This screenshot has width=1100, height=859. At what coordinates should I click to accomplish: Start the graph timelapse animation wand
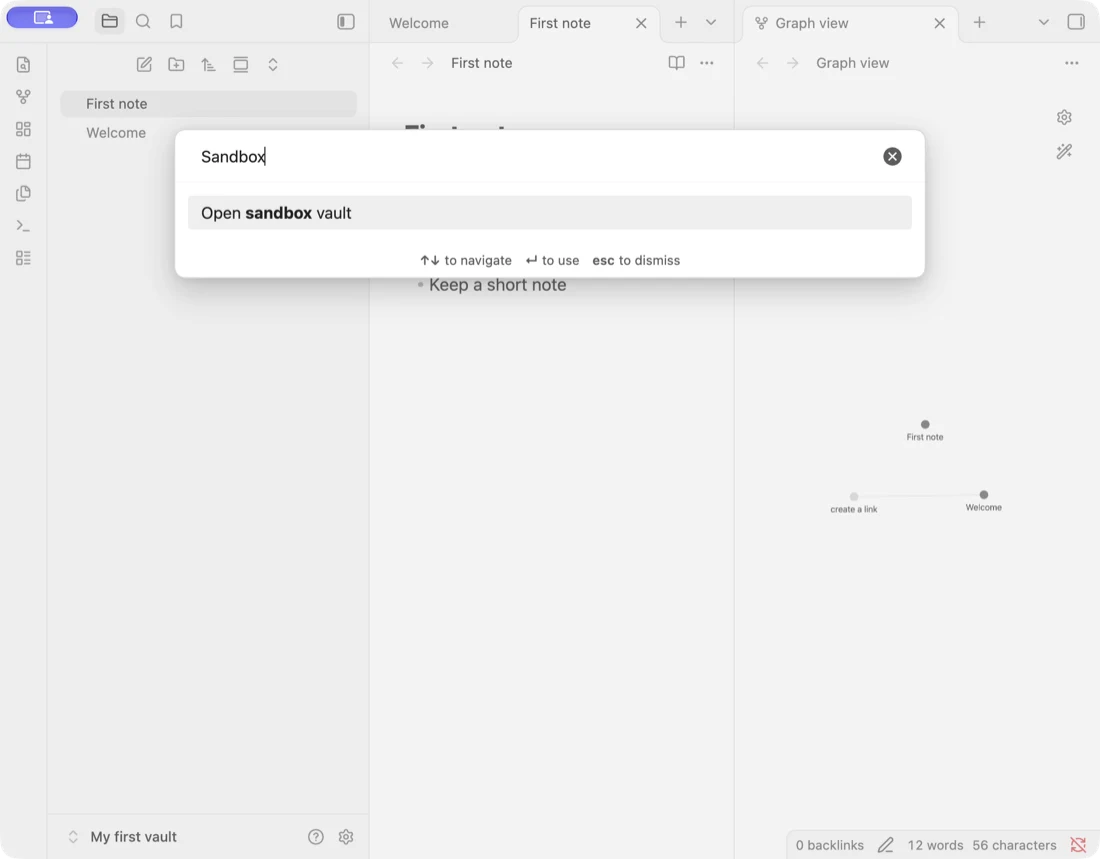click(x=1064, y=151)
